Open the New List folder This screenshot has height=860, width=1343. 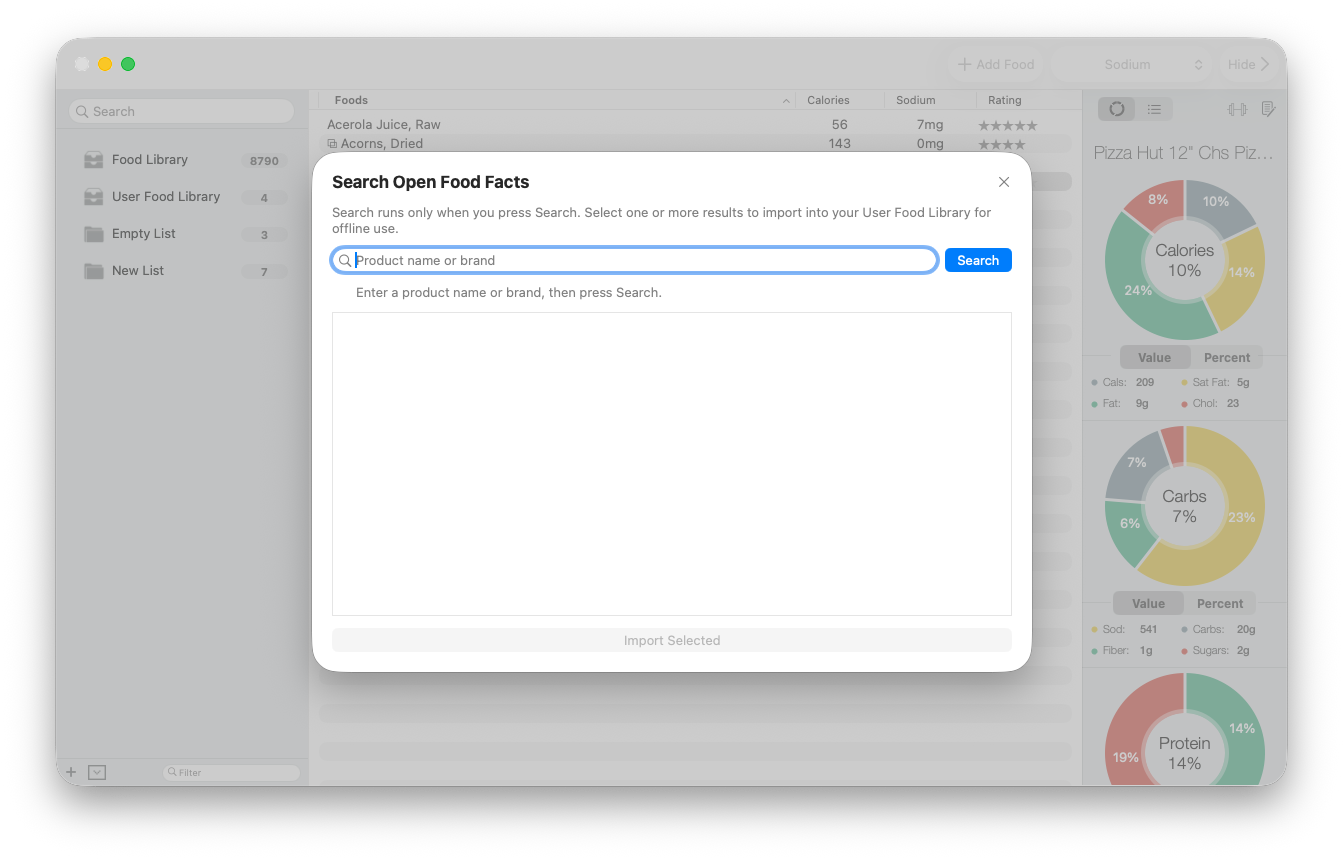click(x=182, y=271)
